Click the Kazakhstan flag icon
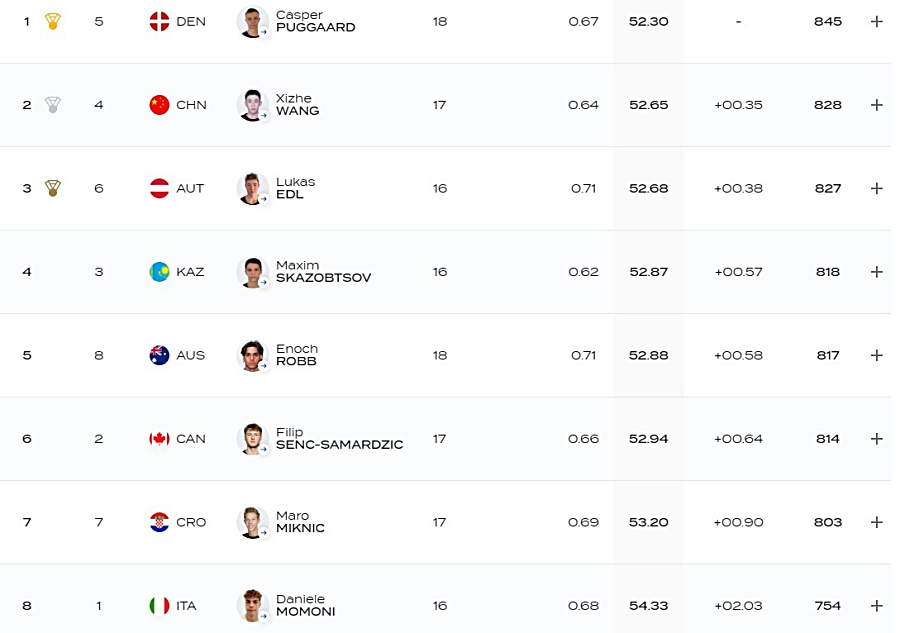Image resolution: width=900 pixels, height=633 pixels. pos(159,271)
